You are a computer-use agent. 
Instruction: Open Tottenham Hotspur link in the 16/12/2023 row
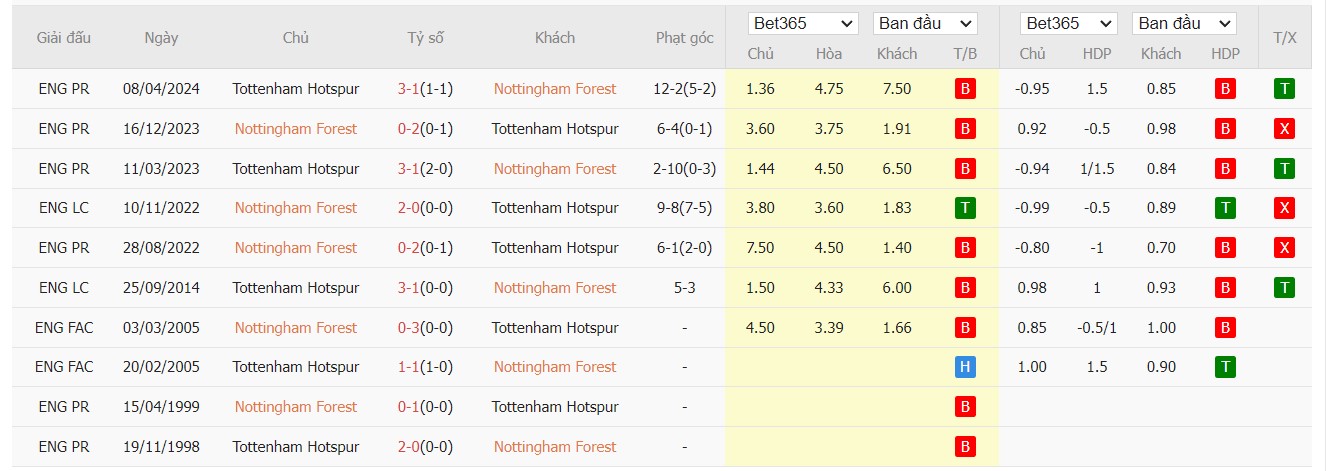[x=555, y=128]
